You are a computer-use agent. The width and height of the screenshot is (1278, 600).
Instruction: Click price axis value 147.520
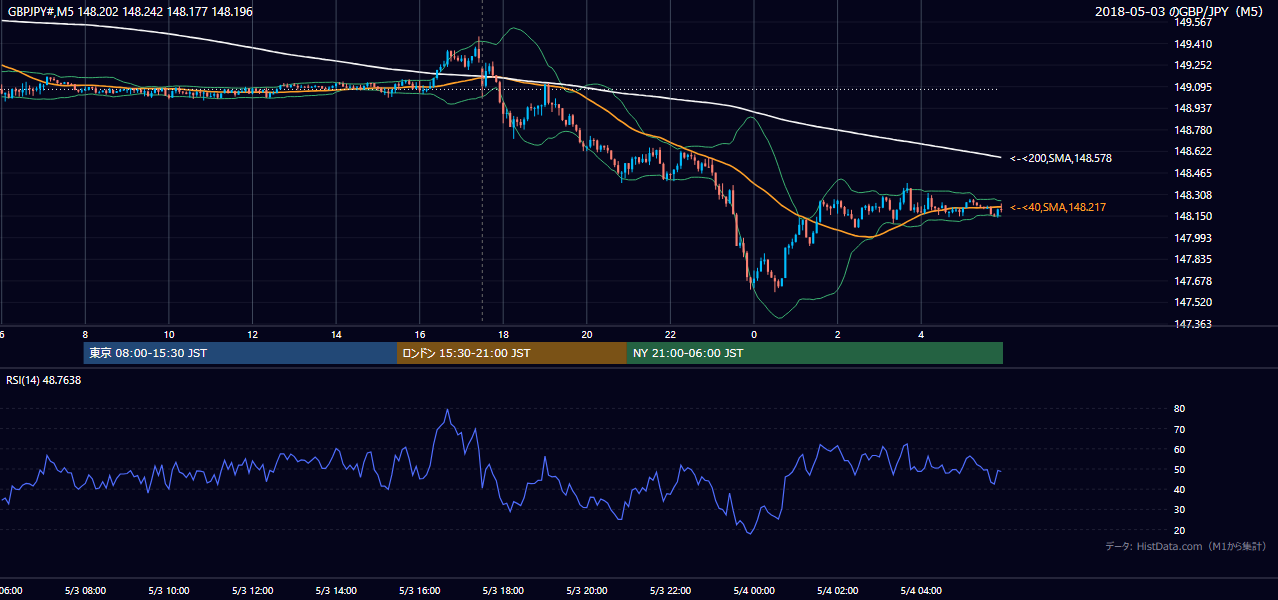point(1193,302)
